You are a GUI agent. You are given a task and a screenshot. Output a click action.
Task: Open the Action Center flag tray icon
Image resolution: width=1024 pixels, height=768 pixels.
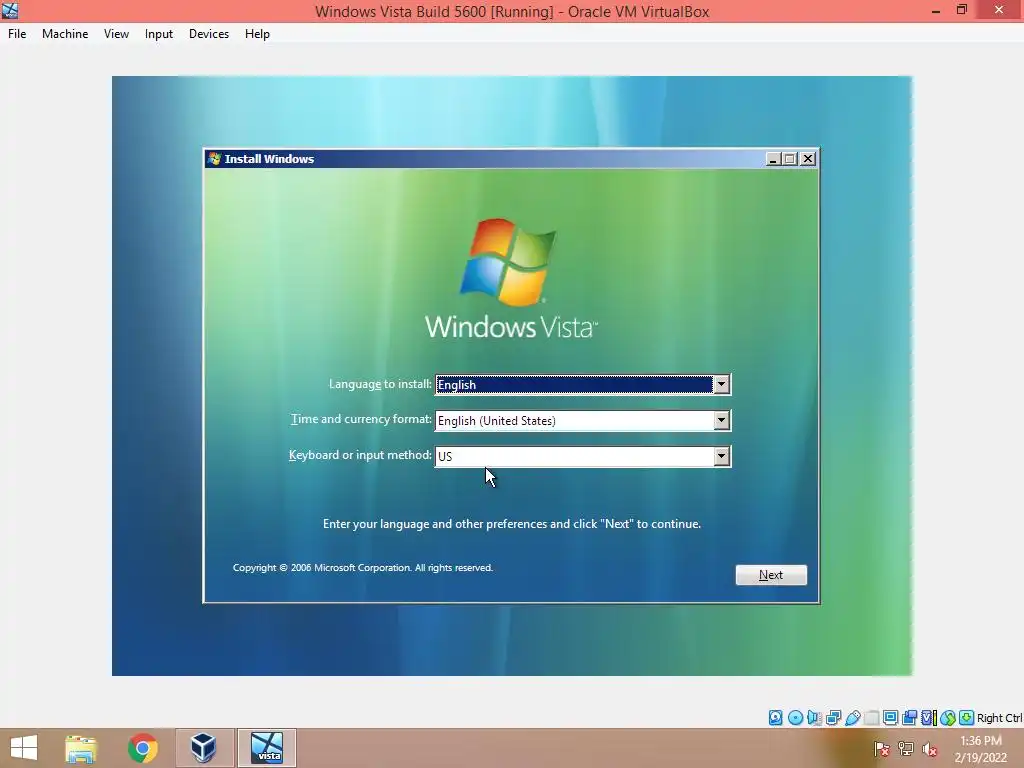coord(882,749)
